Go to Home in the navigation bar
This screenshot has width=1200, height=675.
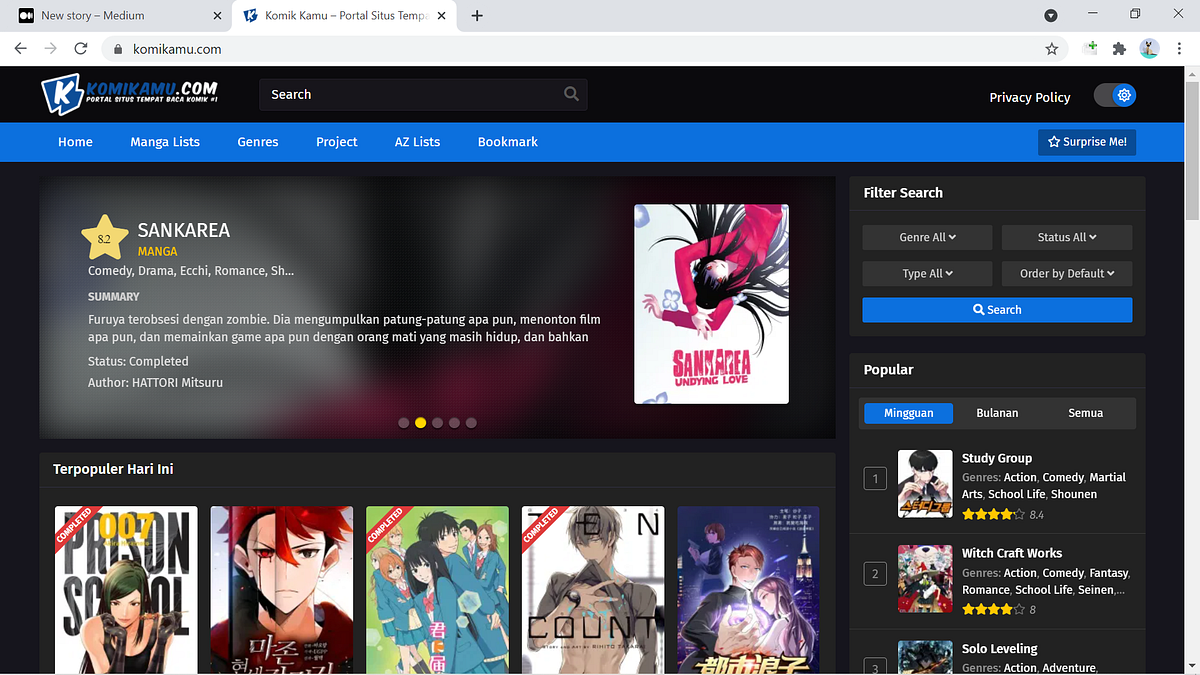click(75, 142)
